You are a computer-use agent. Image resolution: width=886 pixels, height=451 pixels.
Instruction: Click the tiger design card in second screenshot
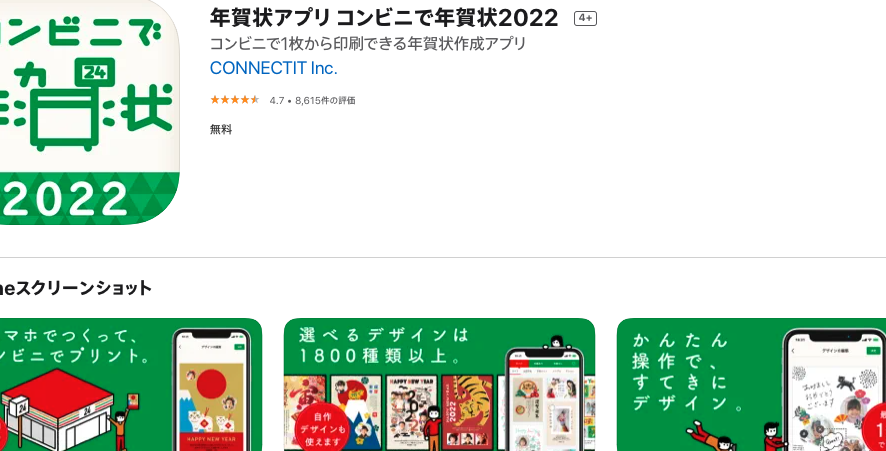467,413
